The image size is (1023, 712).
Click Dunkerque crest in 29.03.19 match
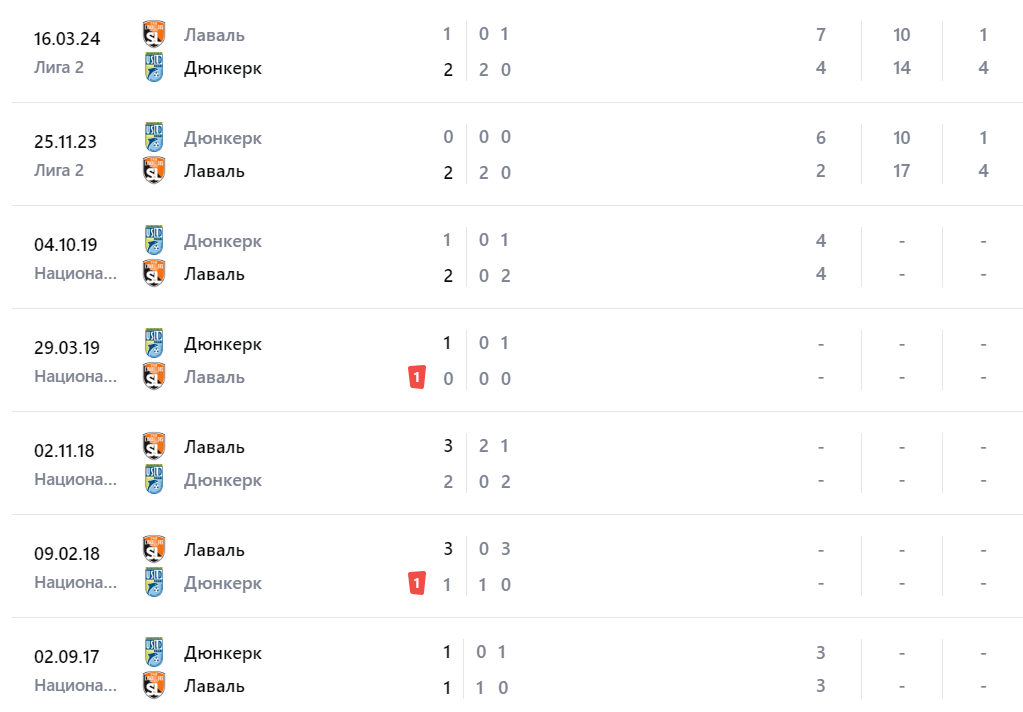[x=154, y=344]
